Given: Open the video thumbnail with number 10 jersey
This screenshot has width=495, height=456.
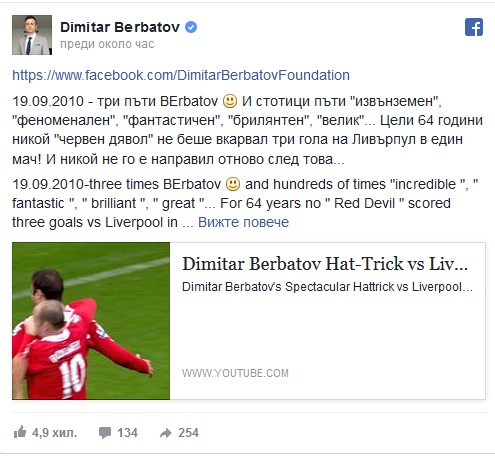Looking at the screenshot, I should pos(91,321).
